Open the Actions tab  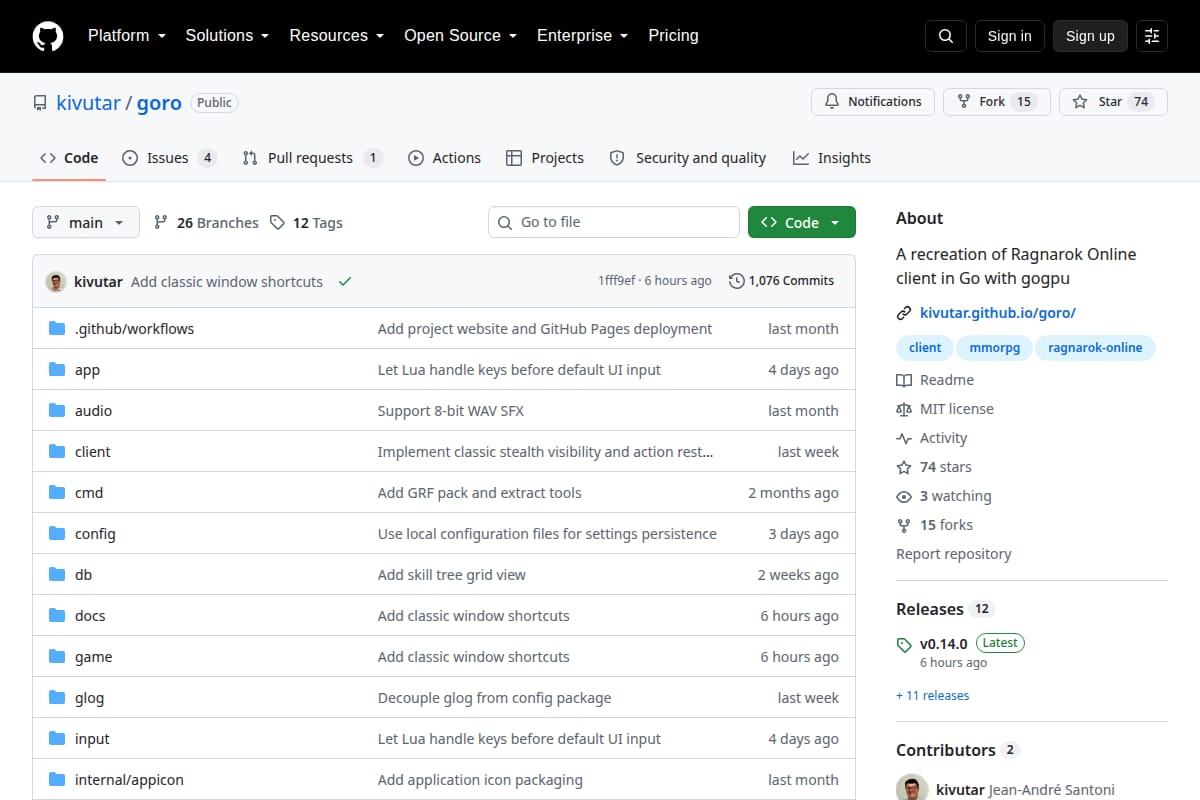point(445,158)
